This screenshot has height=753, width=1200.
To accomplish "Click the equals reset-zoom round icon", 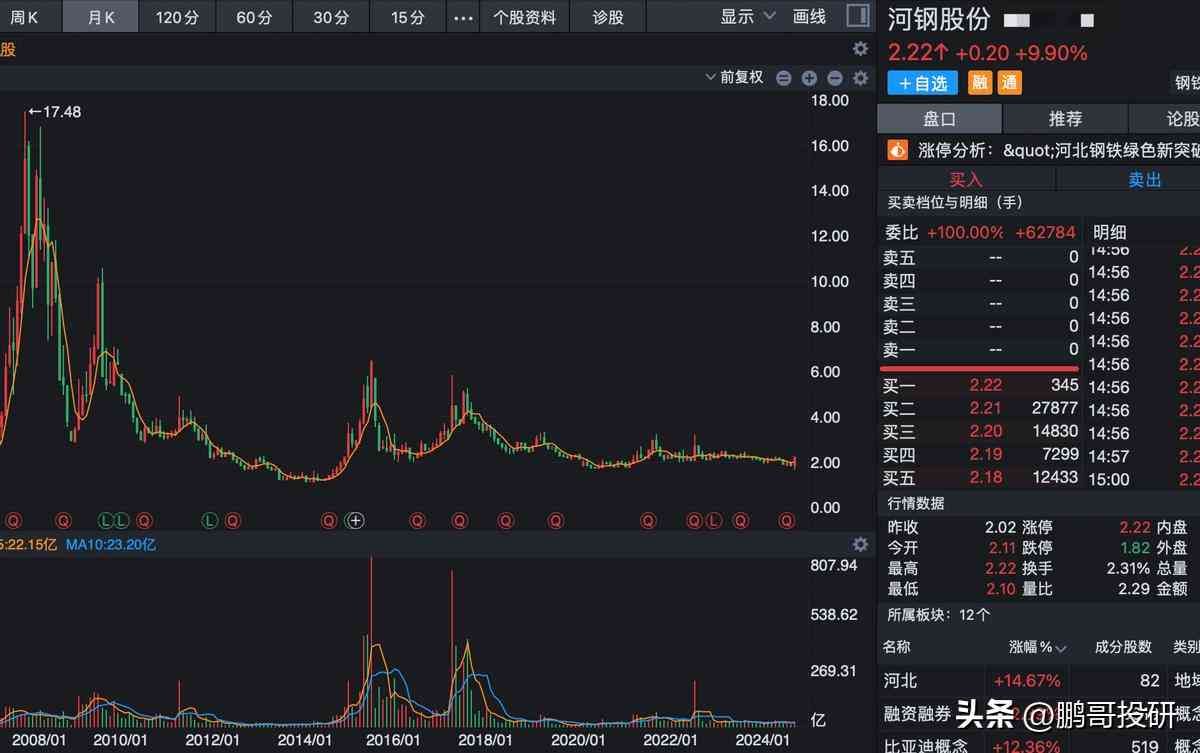I will point(784,78).
